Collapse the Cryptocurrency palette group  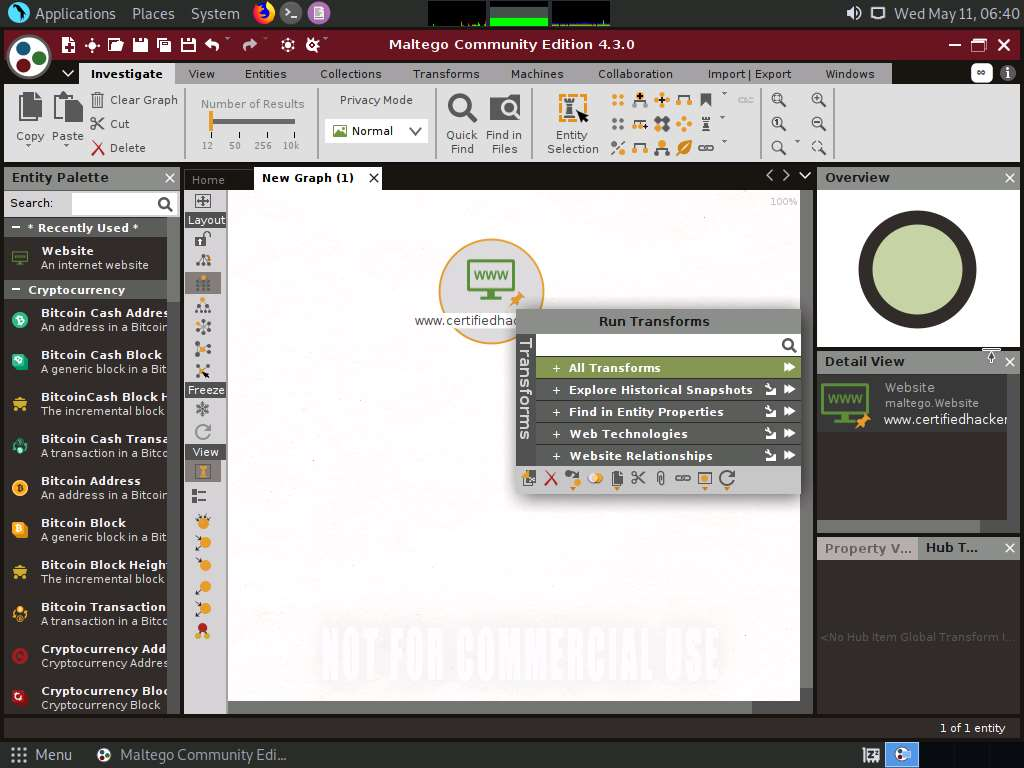click(x=16, y=290)
